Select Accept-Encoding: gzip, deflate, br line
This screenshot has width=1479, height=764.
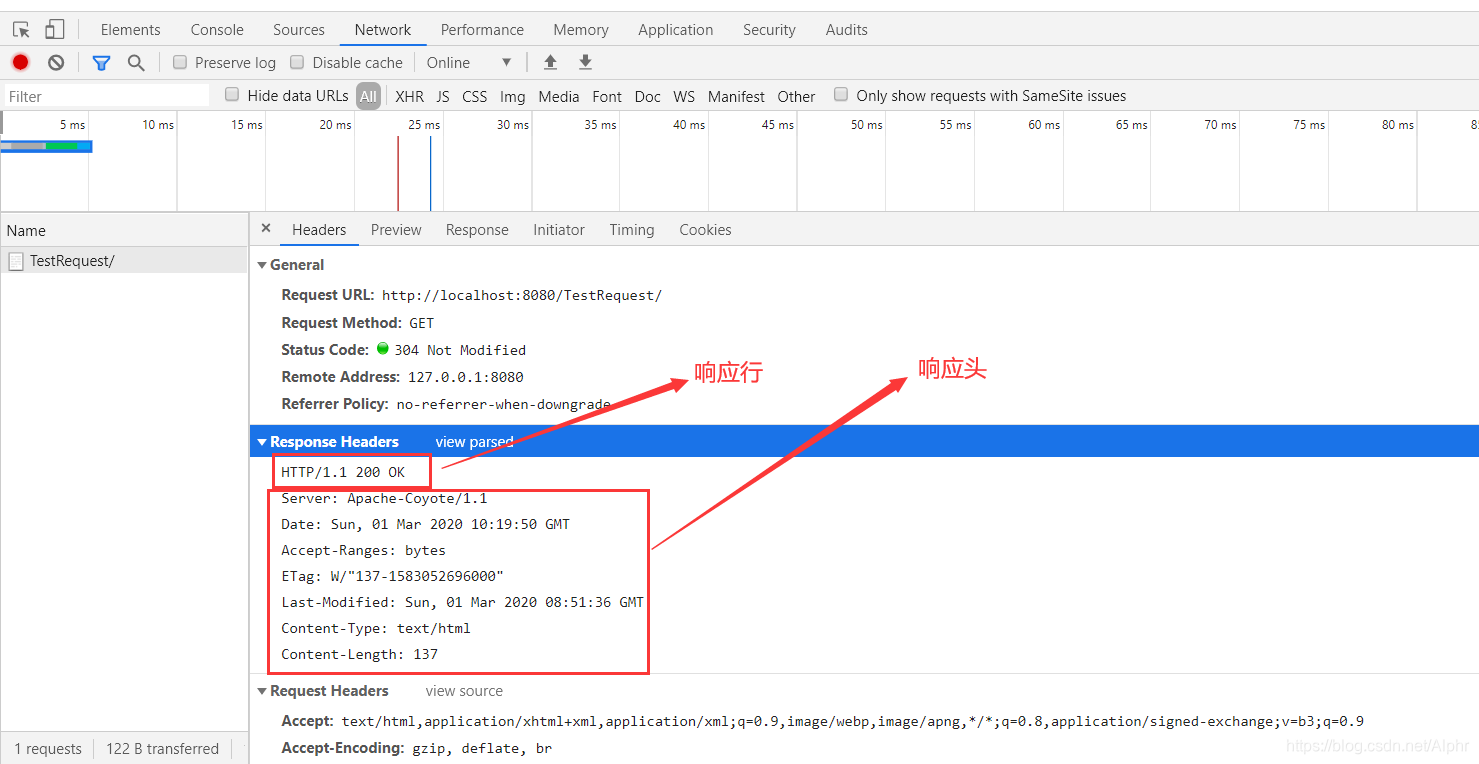coord(417,748)
